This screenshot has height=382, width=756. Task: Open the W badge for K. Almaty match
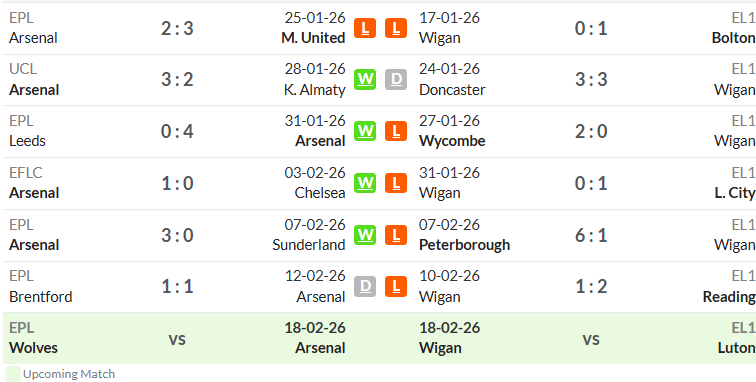pos(365,80)
